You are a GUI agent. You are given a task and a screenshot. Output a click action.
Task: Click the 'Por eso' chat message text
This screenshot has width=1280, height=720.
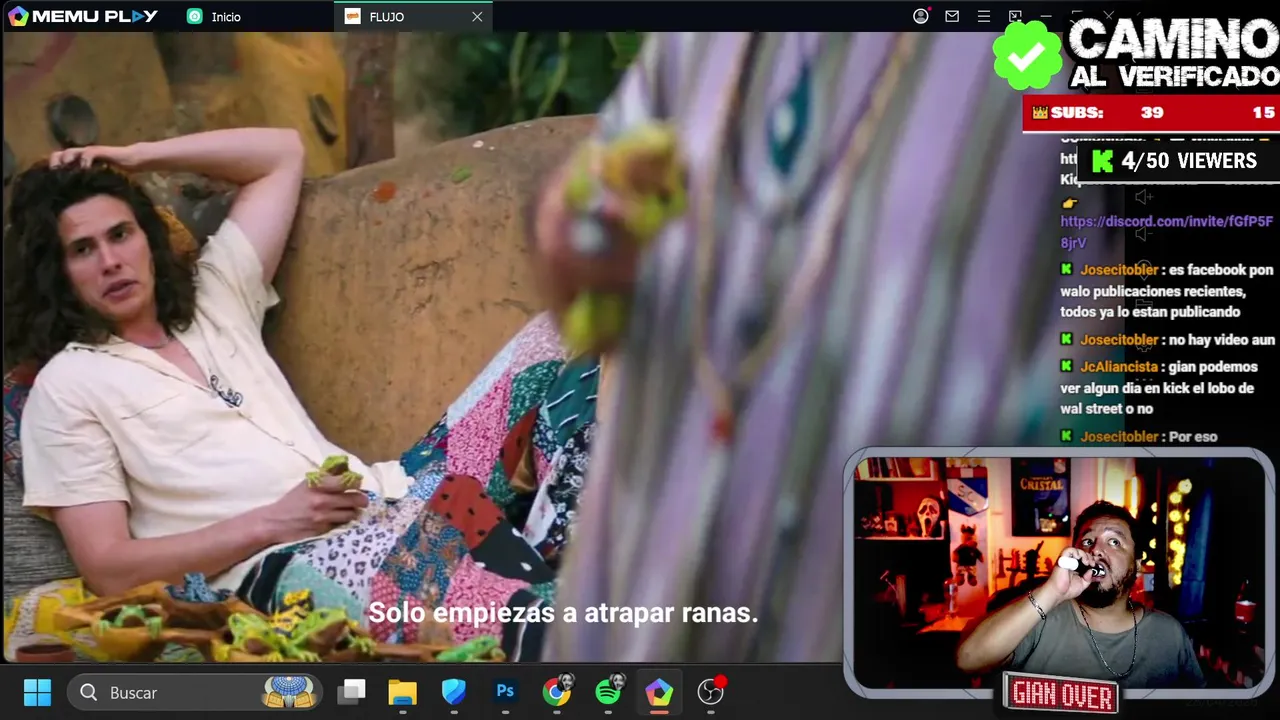1192,437
